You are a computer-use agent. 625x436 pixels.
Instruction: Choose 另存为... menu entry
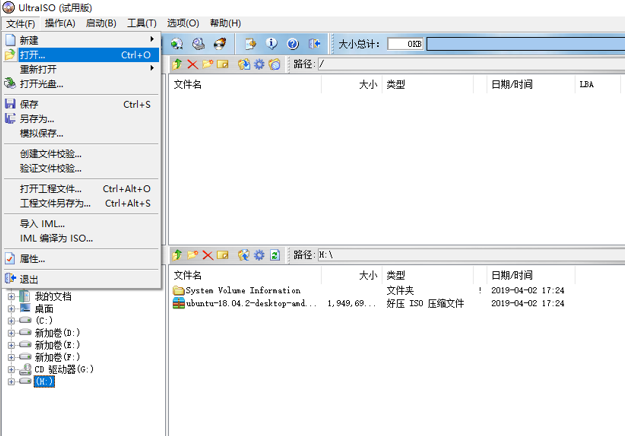(82, 119)
